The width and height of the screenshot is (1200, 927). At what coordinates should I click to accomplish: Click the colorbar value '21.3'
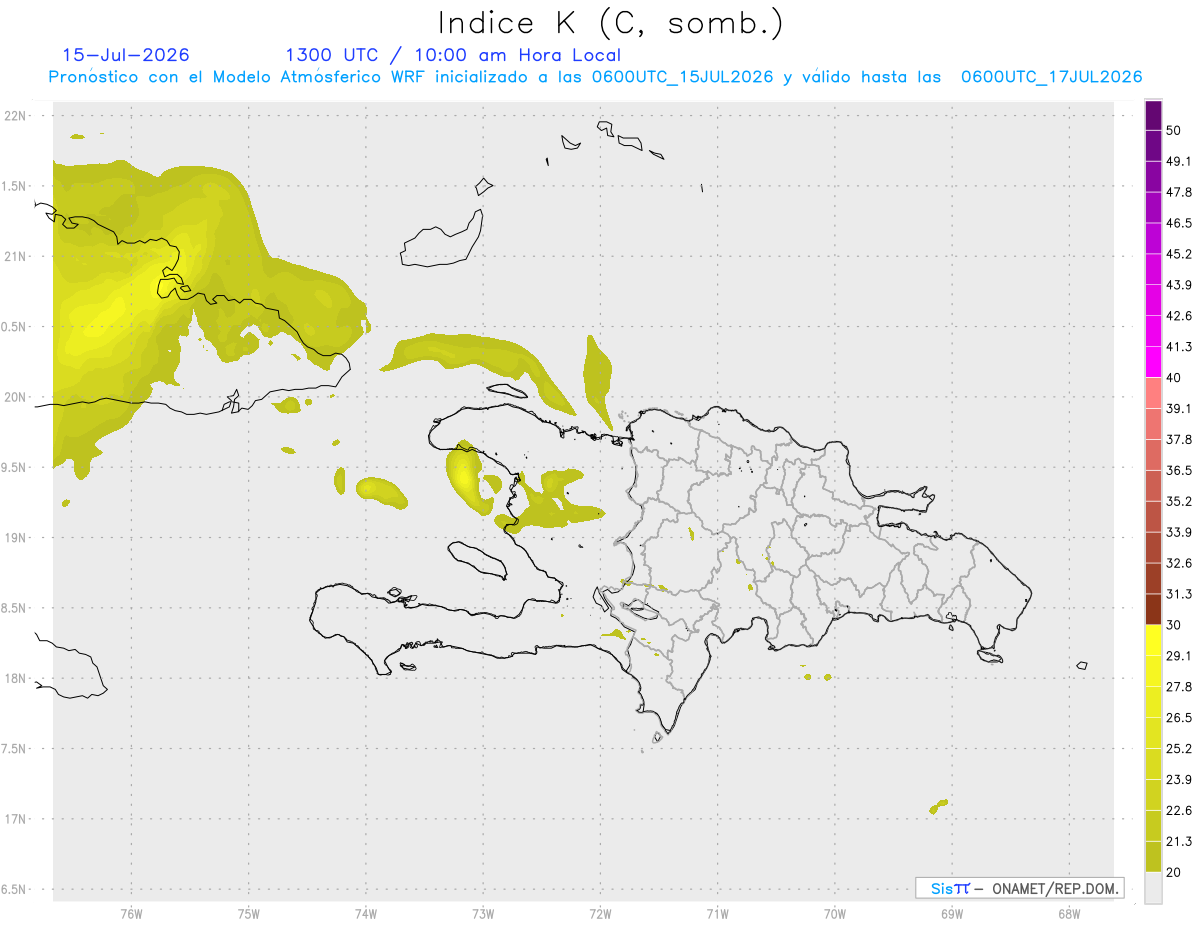point(1179,842)
